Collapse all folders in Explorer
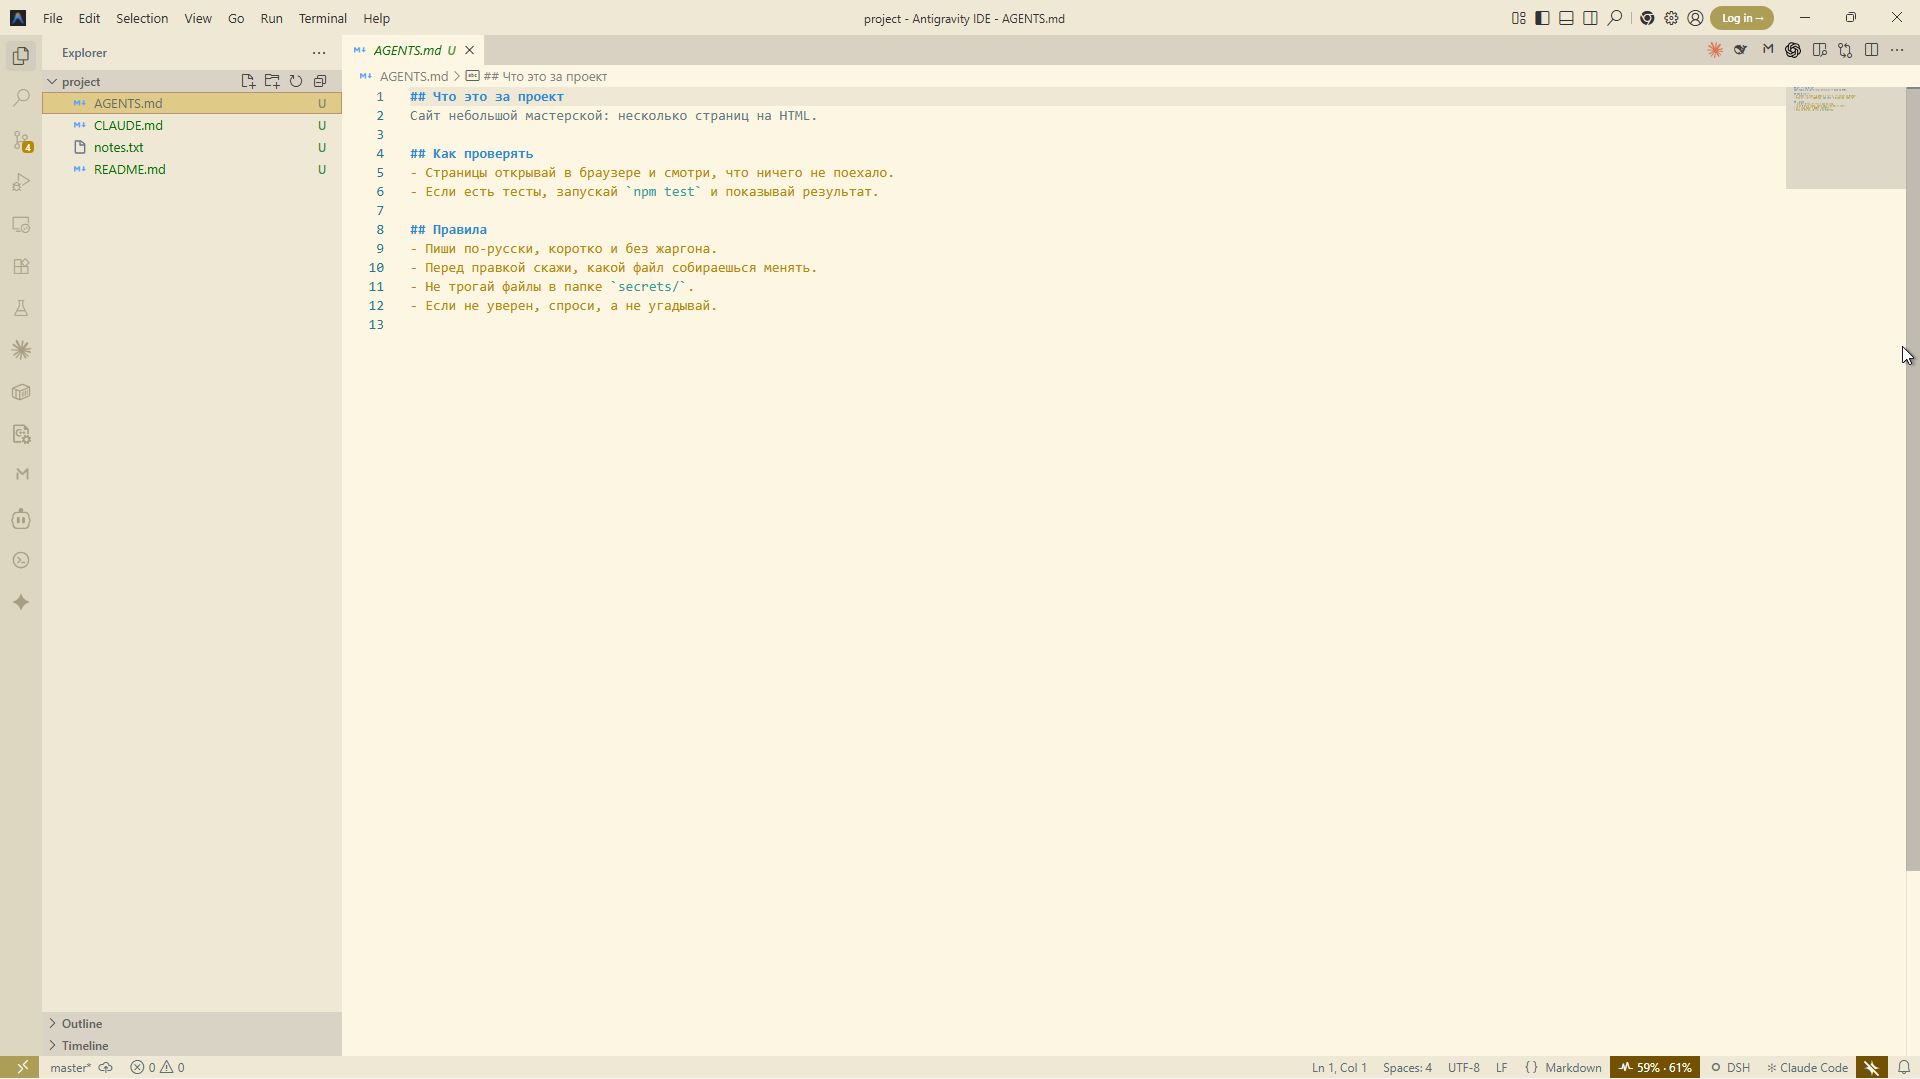 320,81
